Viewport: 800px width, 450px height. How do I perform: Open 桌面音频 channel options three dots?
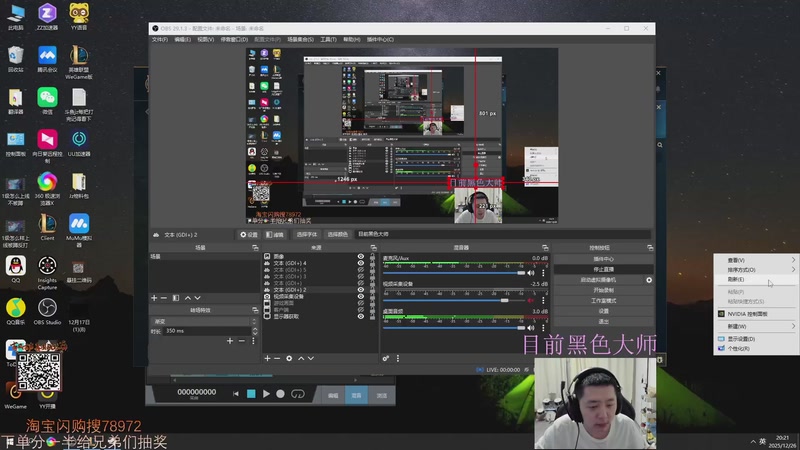(x=543, y=328)
